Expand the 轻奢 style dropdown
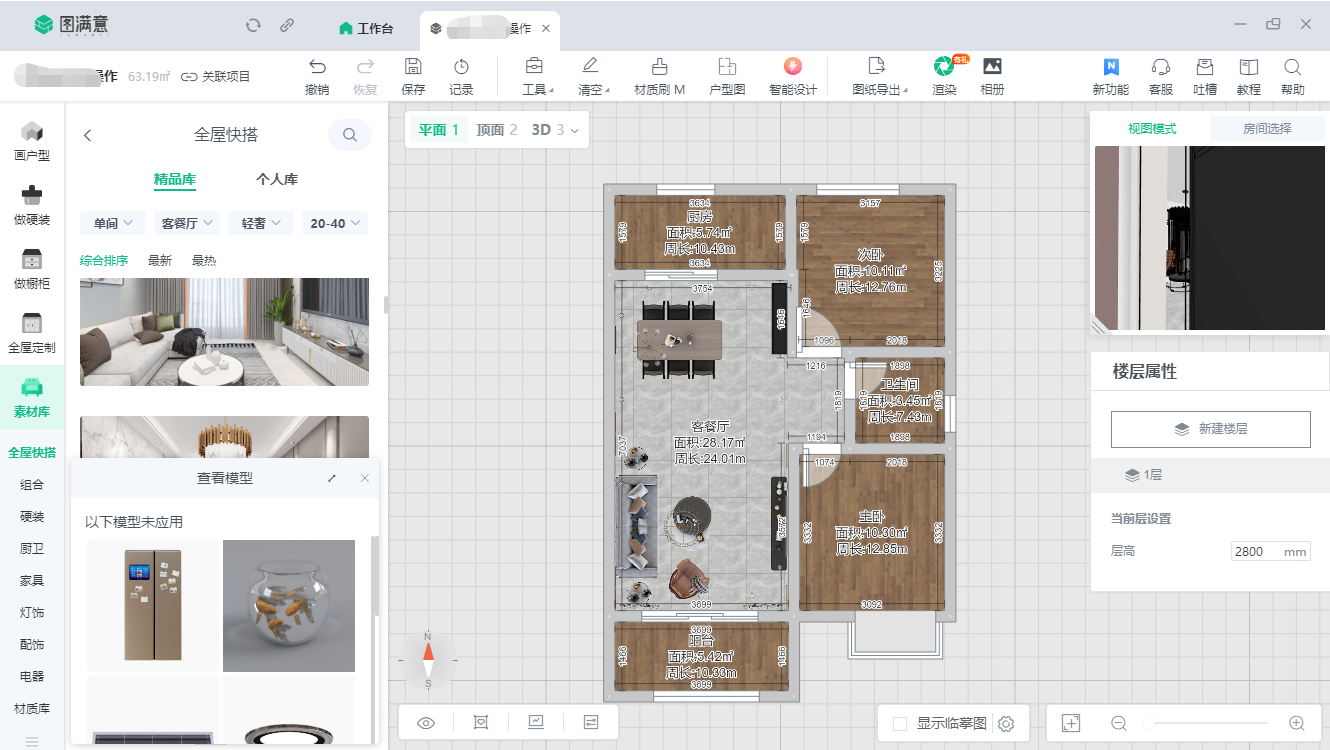Image resolution: width=1330 pixels, height=750 pixels. [261, 223]
